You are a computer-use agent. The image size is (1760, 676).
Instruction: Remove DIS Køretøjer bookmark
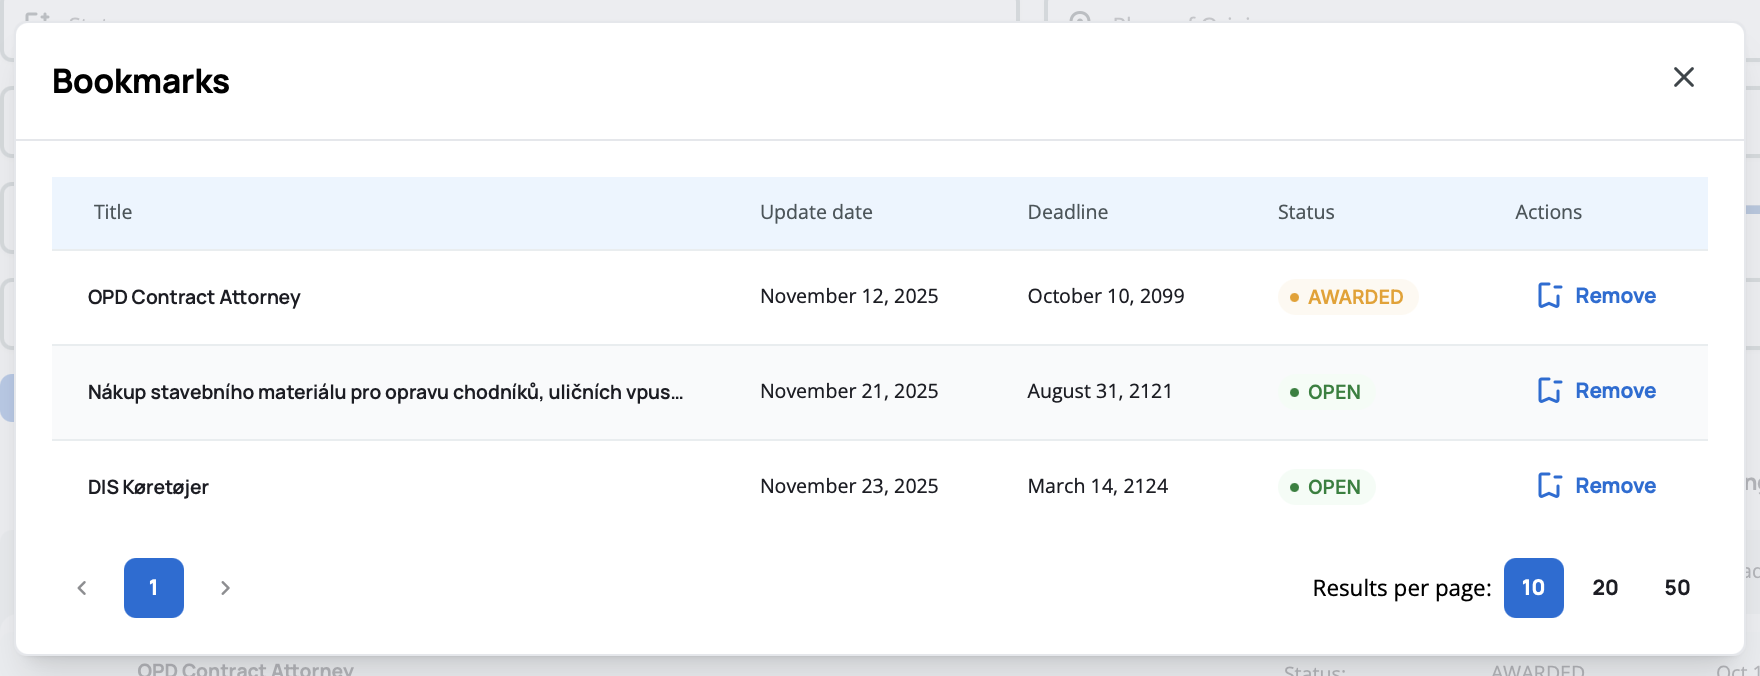click(x=1614, y=486)
